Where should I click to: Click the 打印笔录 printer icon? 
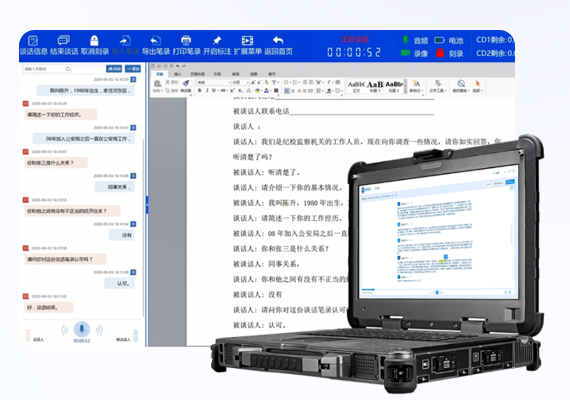click(x=186, y=40)
